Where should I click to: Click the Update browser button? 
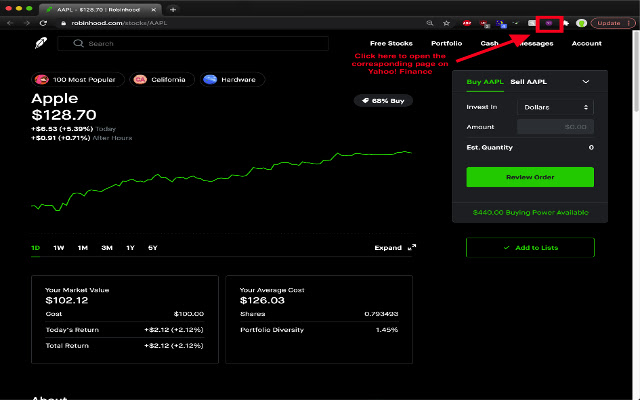[x=612, y=23]
